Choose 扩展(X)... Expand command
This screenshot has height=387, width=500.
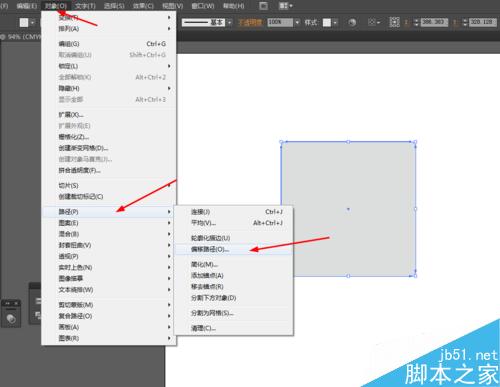pyautogui.click(x=109, y=115)
